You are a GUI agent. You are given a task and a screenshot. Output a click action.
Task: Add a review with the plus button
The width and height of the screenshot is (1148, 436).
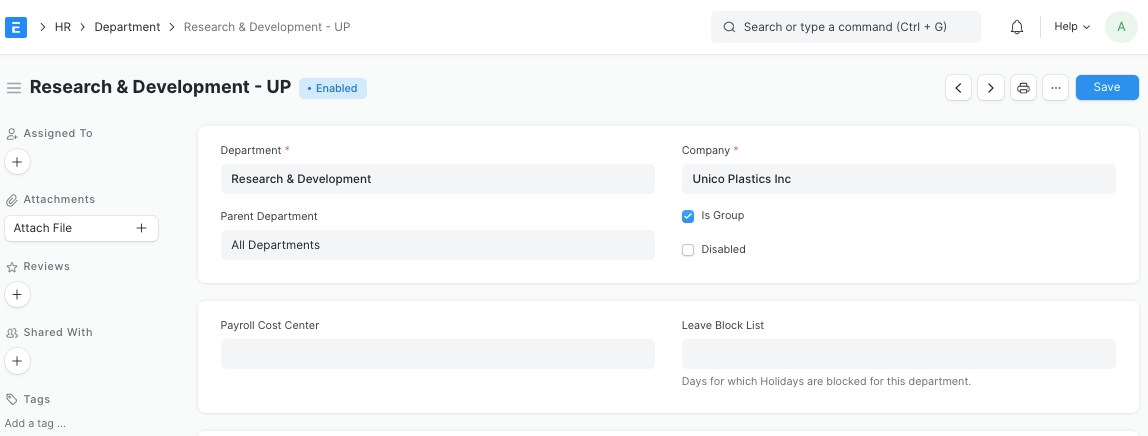click(x=18, y=295)
